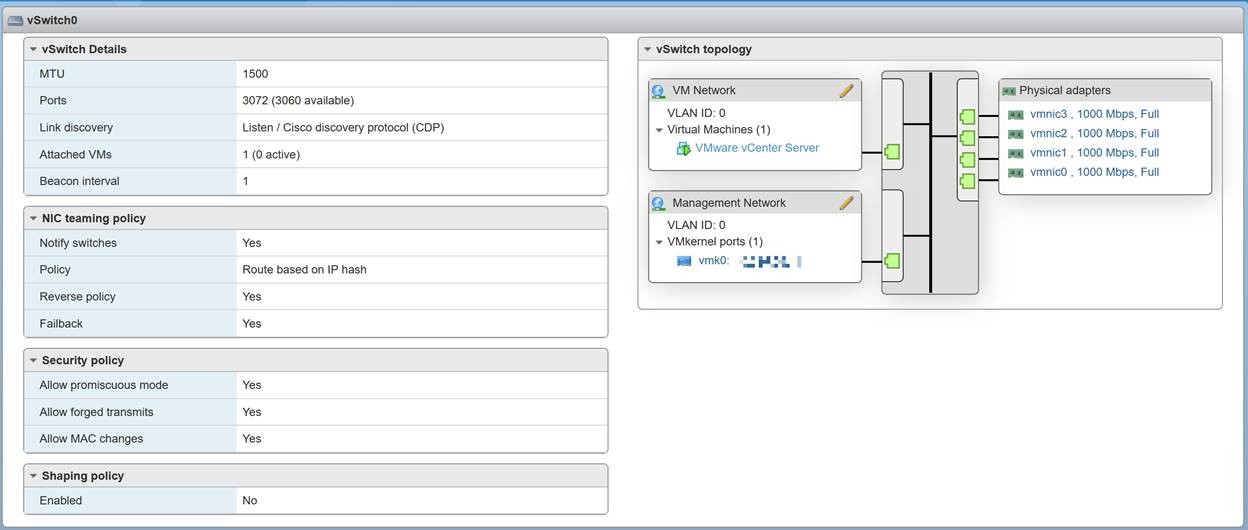Collapse the vSwitch Details section
This screenshot has height=530, width=1248.
tap(33, 49)
